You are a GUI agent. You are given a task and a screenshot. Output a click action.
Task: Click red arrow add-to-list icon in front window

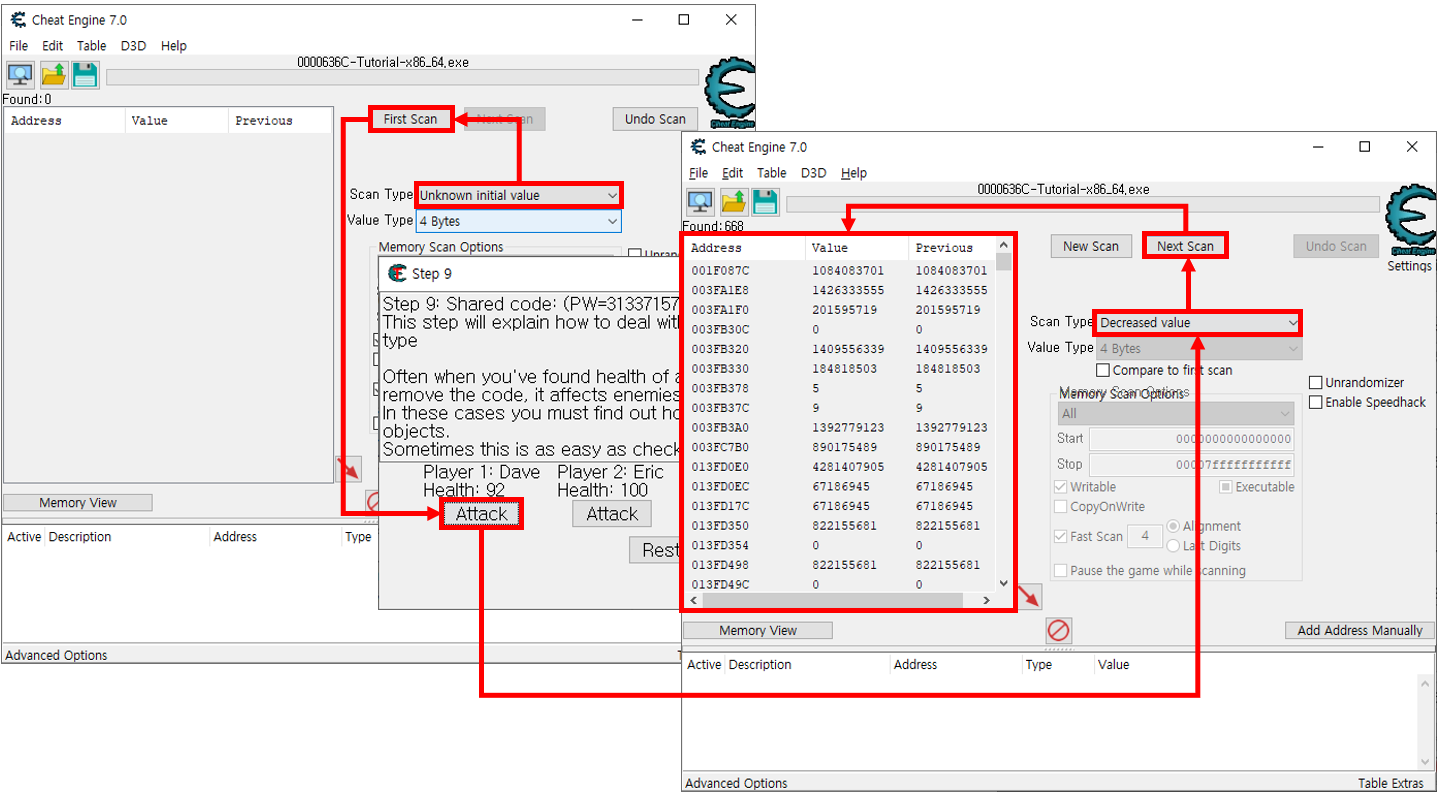pyautogui.click(x=1029, y=596)
